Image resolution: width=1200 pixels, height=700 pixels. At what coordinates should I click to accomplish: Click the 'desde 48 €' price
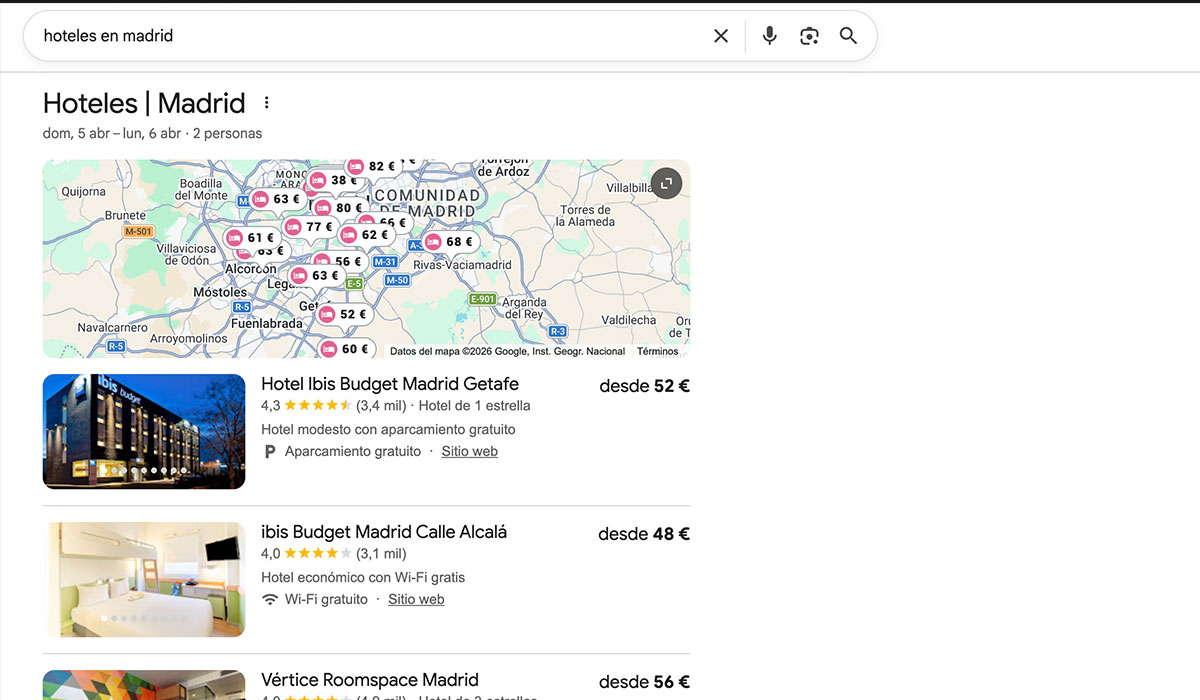(644, 534)
